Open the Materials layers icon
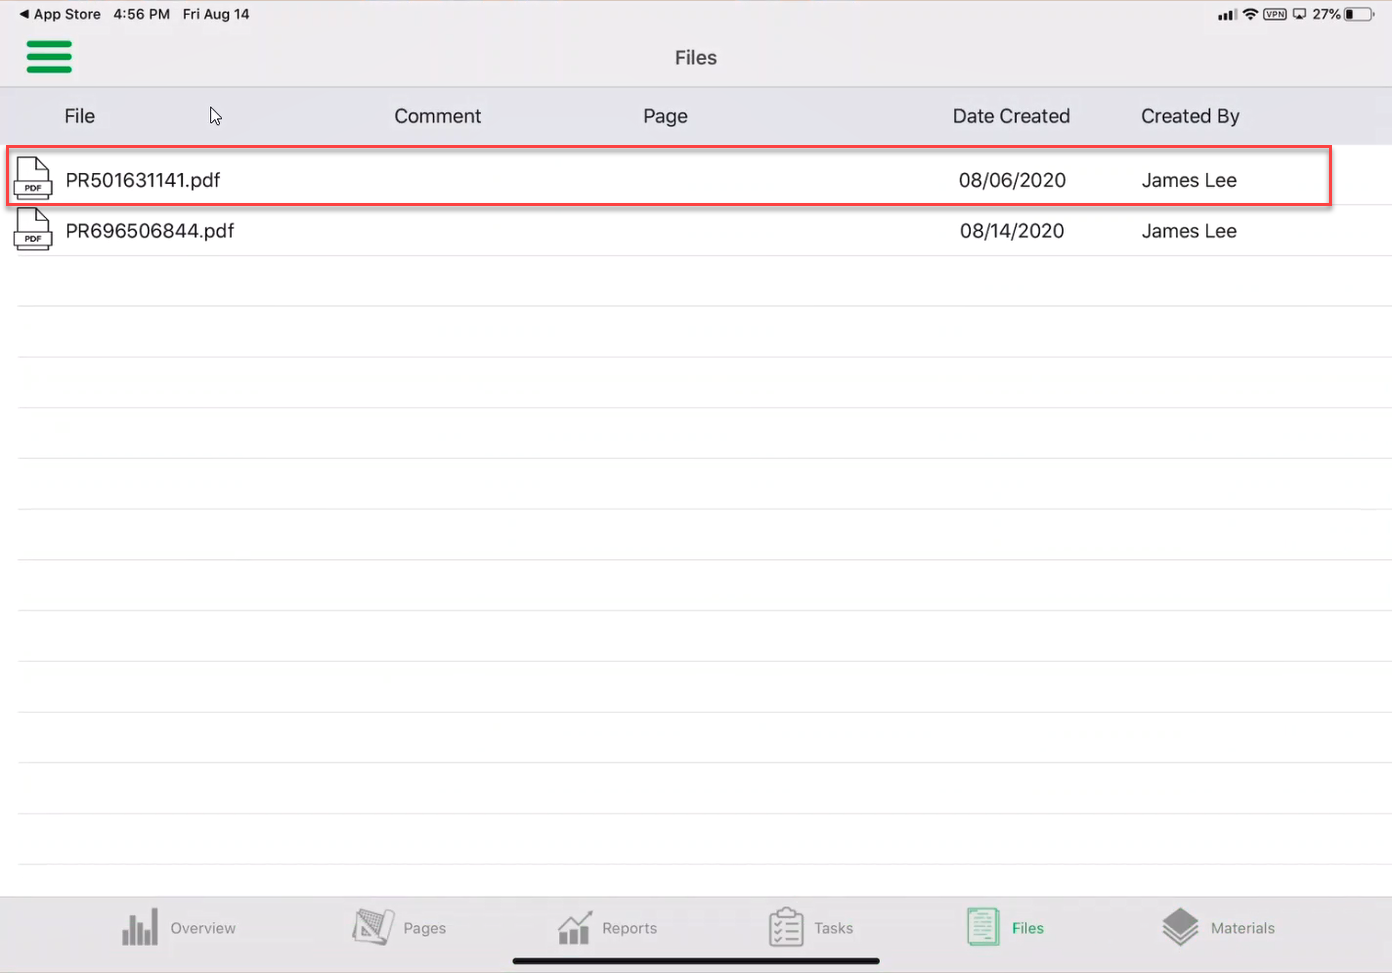The height and width of the screenshot is (973, 1392). (1181, 927)
